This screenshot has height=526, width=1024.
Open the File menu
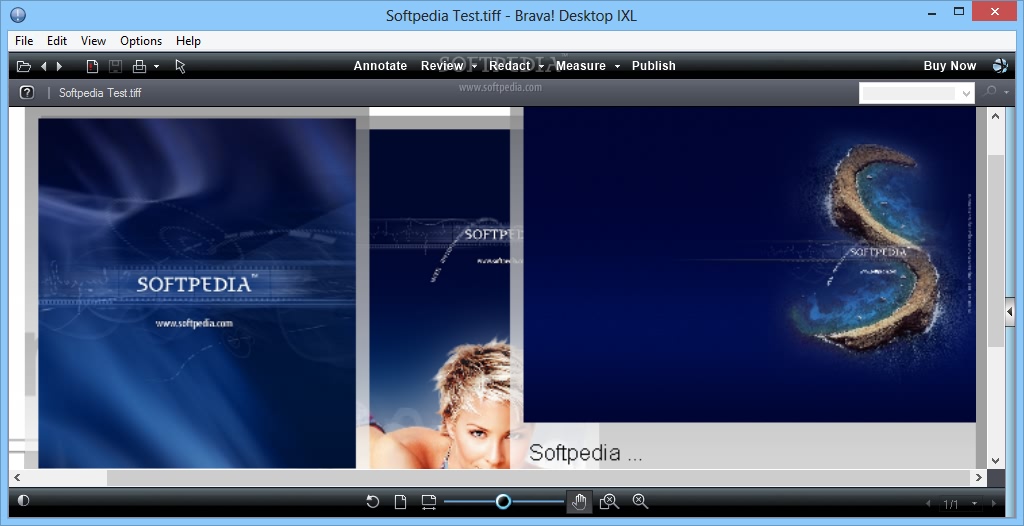(x=24, y=41)
